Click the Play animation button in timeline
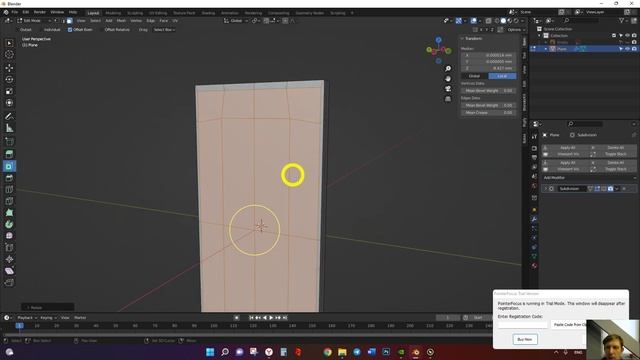 (x=271, y=318)
